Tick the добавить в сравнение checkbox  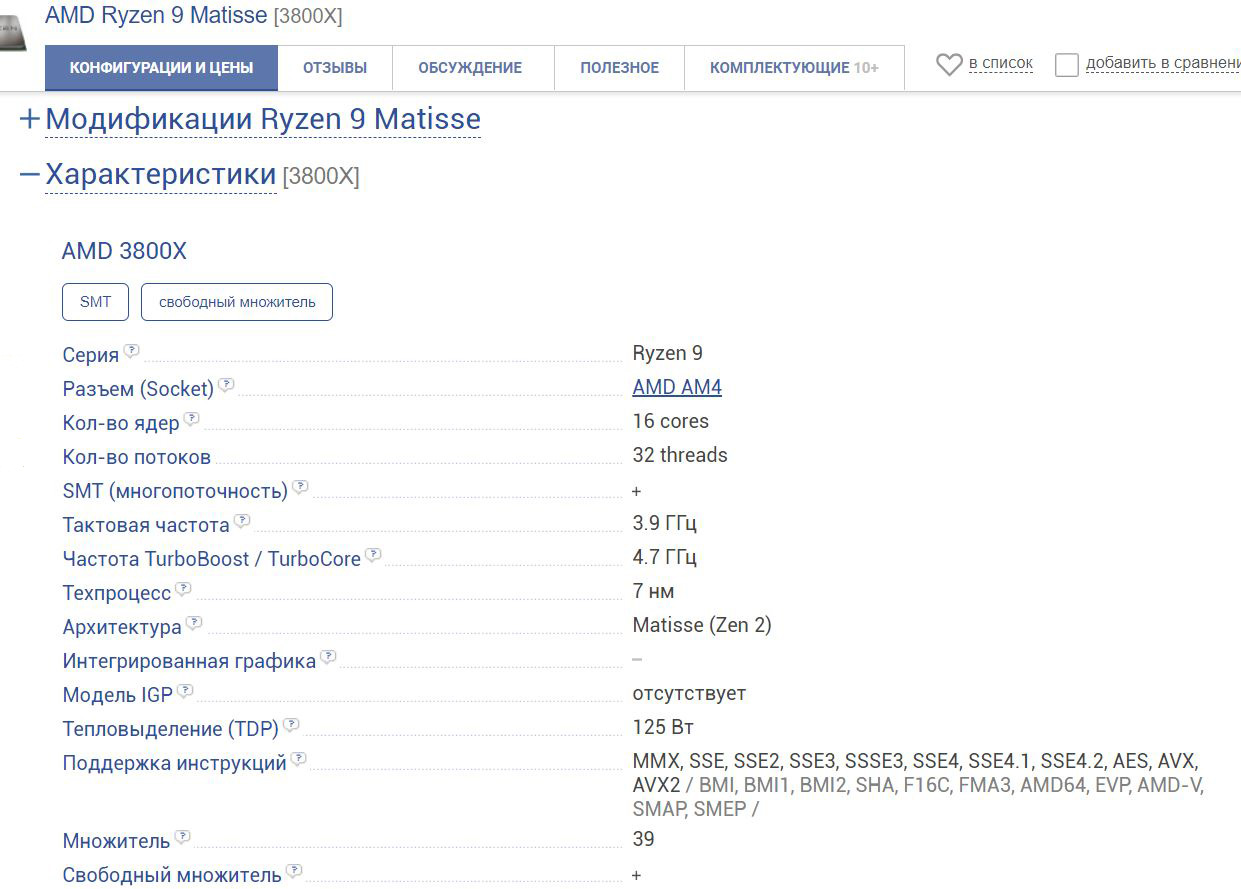(x=1067, y=66)
